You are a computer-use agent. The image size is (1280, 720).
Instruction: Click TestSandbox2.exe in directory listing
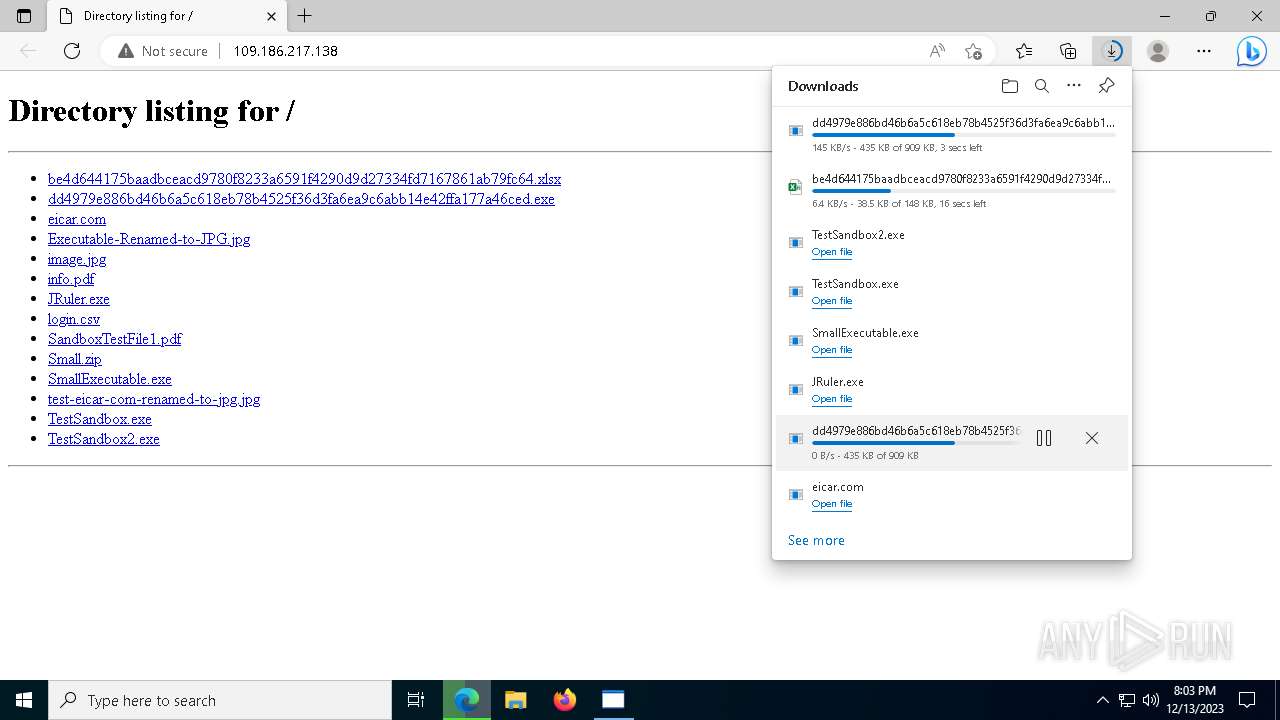coord(104,439)
